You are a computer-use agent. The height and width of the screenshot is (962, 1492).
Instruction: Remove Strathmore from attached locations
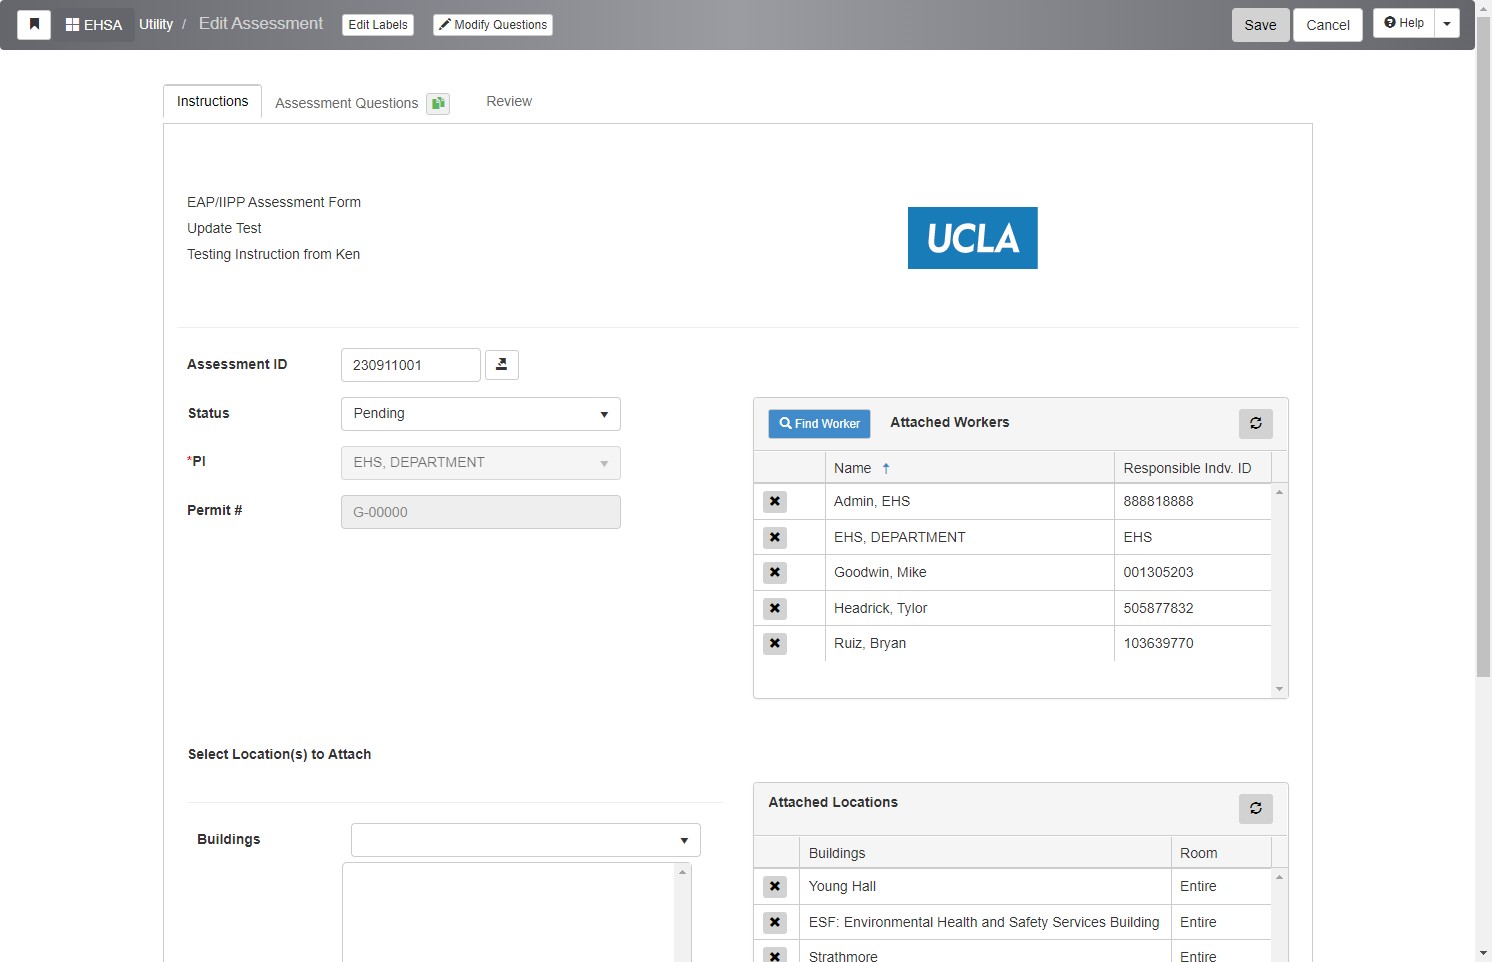(x=775, y=957)
